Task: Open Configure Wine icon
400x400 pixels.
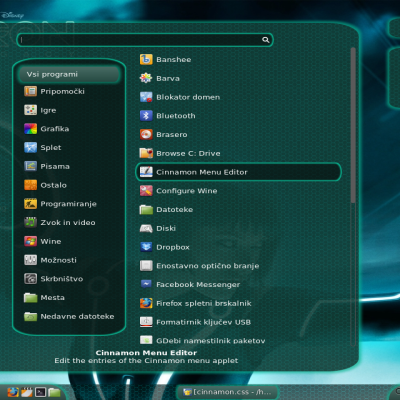Action: [146, 191]
